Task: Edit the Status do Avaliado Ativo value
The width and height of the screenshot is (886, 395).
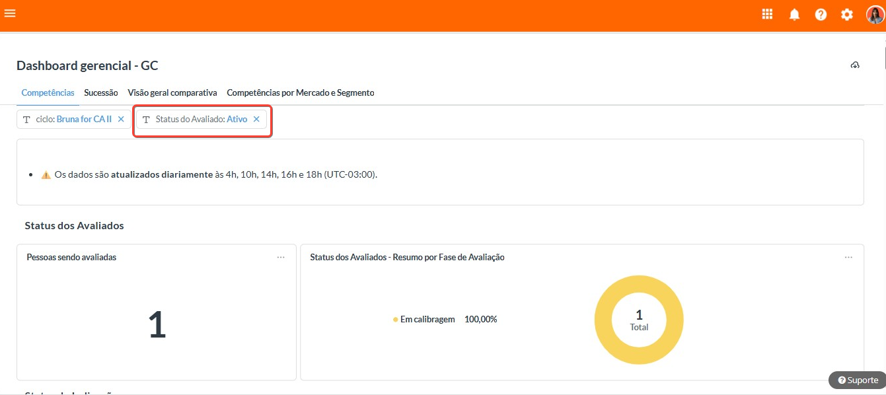Action: (237, 119)
